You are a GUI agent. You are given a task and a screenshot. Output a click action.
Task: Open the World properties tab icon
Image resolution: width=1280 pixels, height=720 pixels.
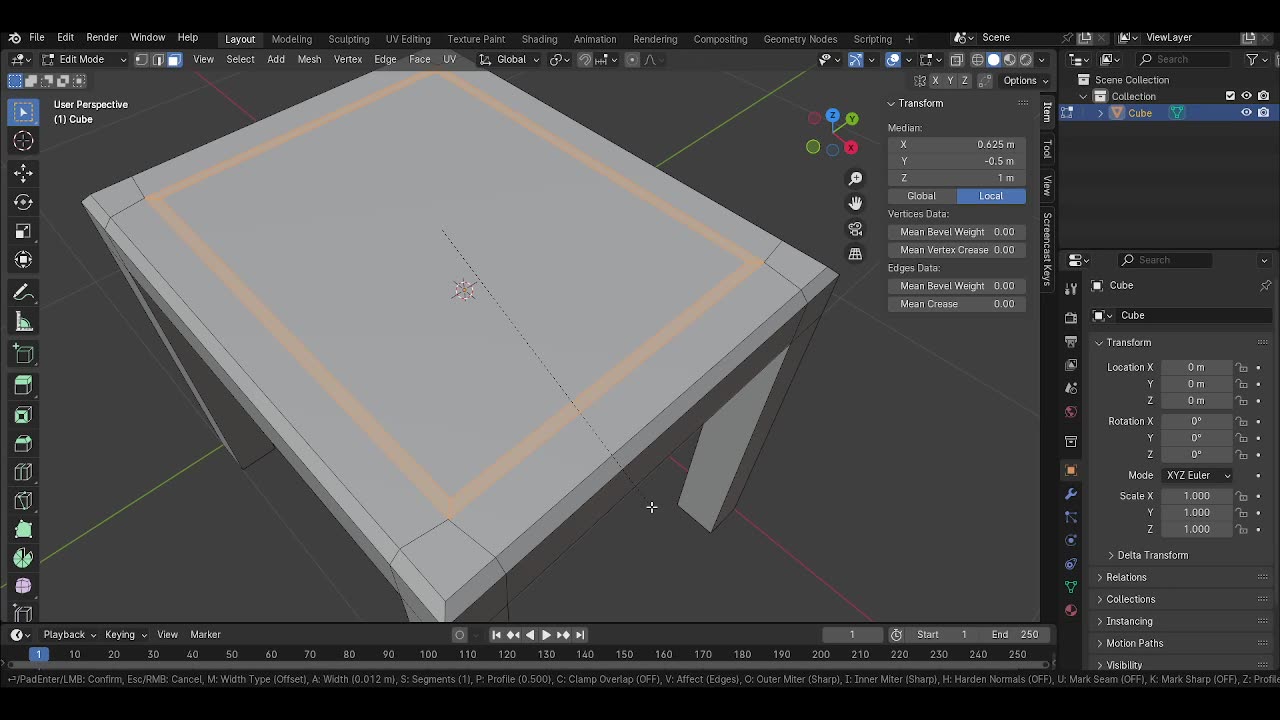click(x=1071, y=412)
